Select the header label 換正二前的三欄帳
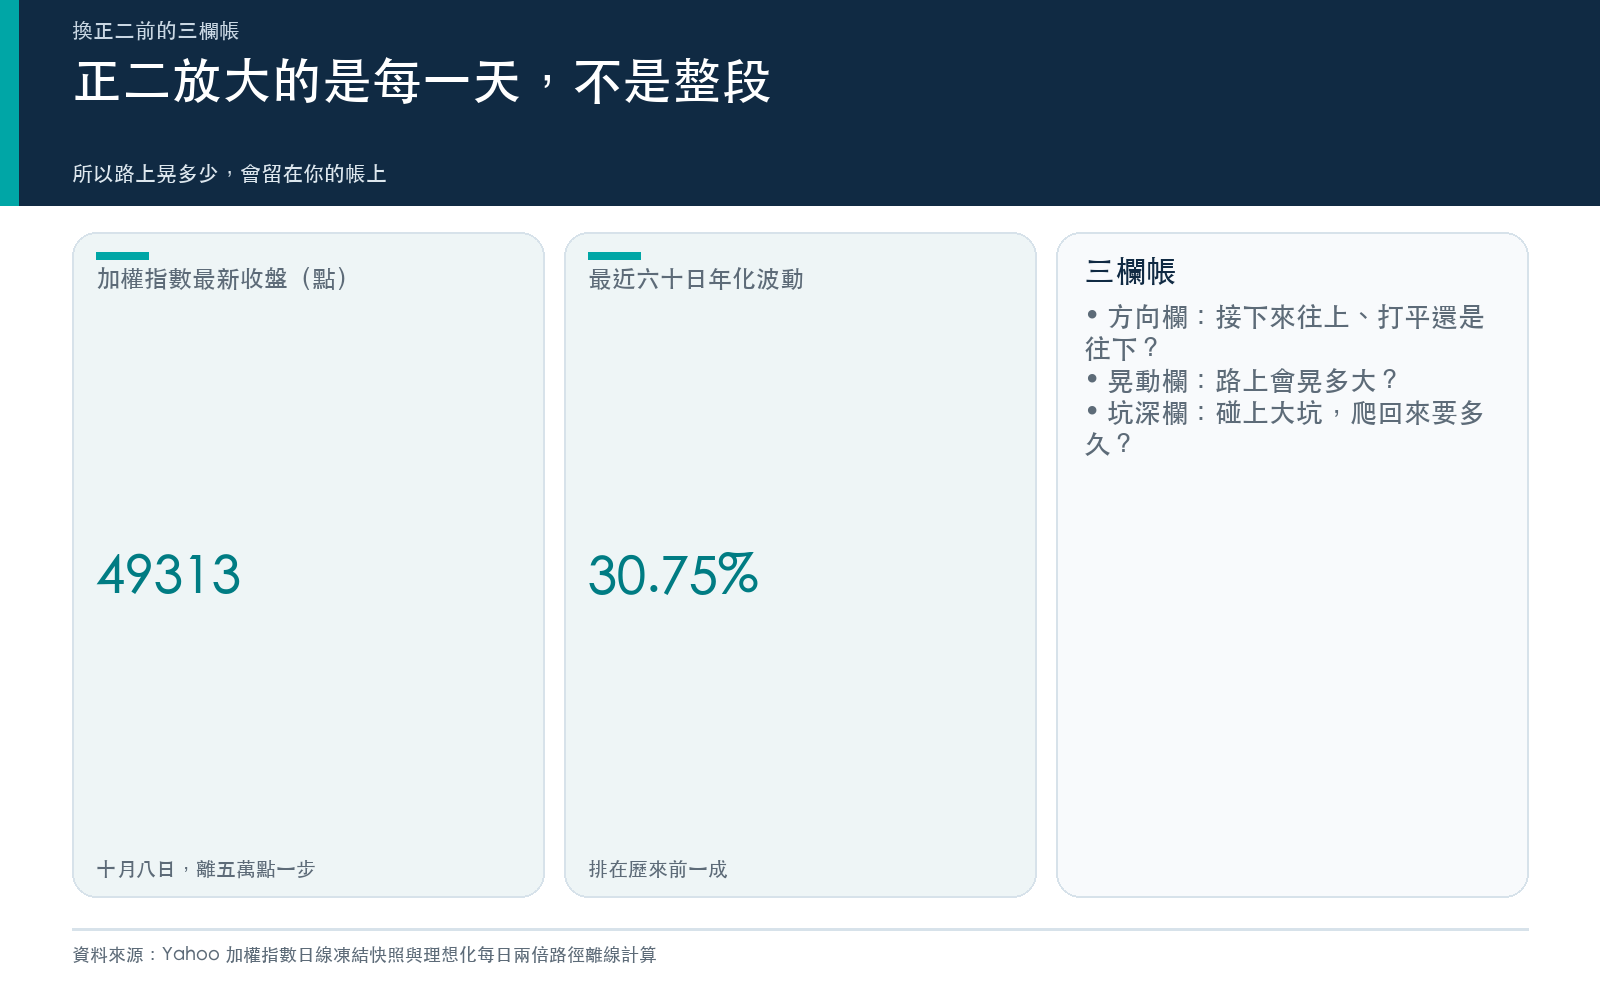Screen dimensions: 1600x1000 (156, 31)
